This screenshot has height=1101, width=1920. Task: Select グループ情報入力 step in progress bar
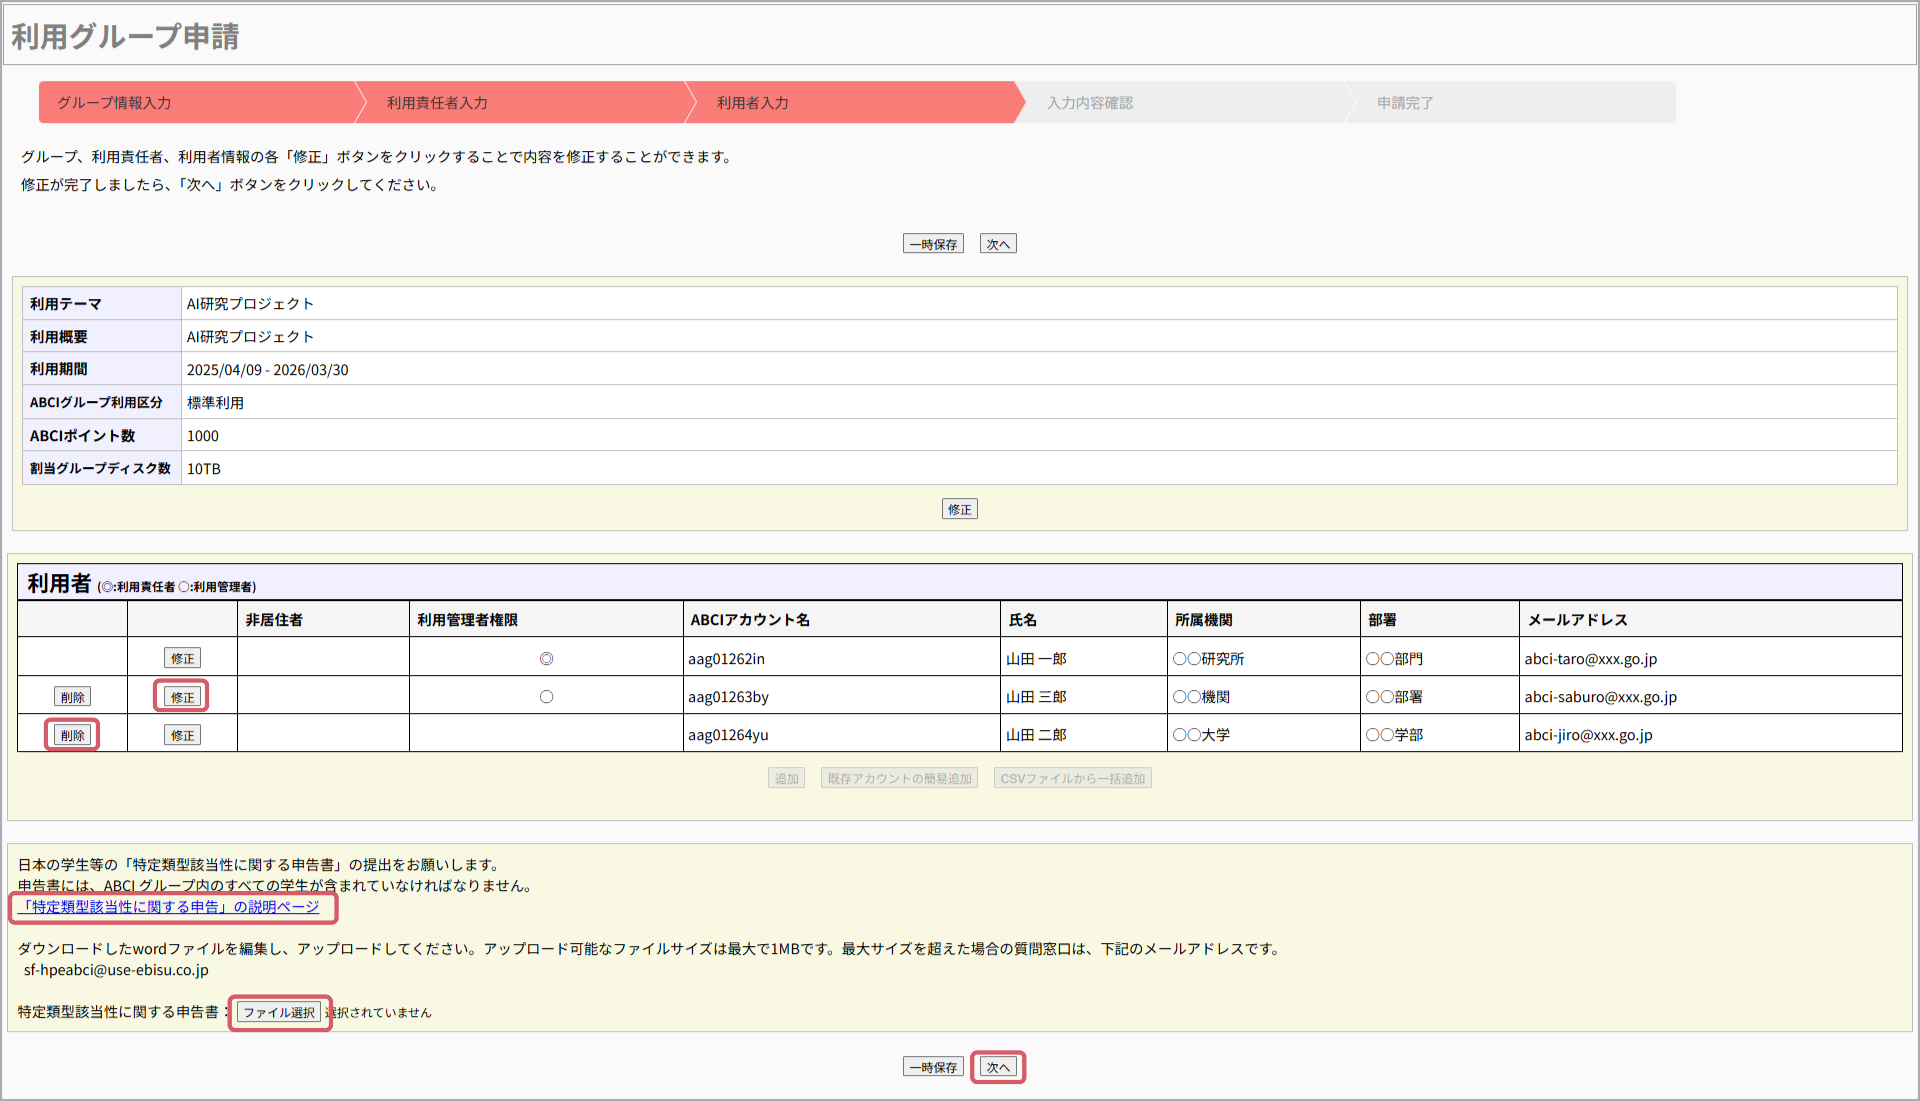[x=197, y=102]
